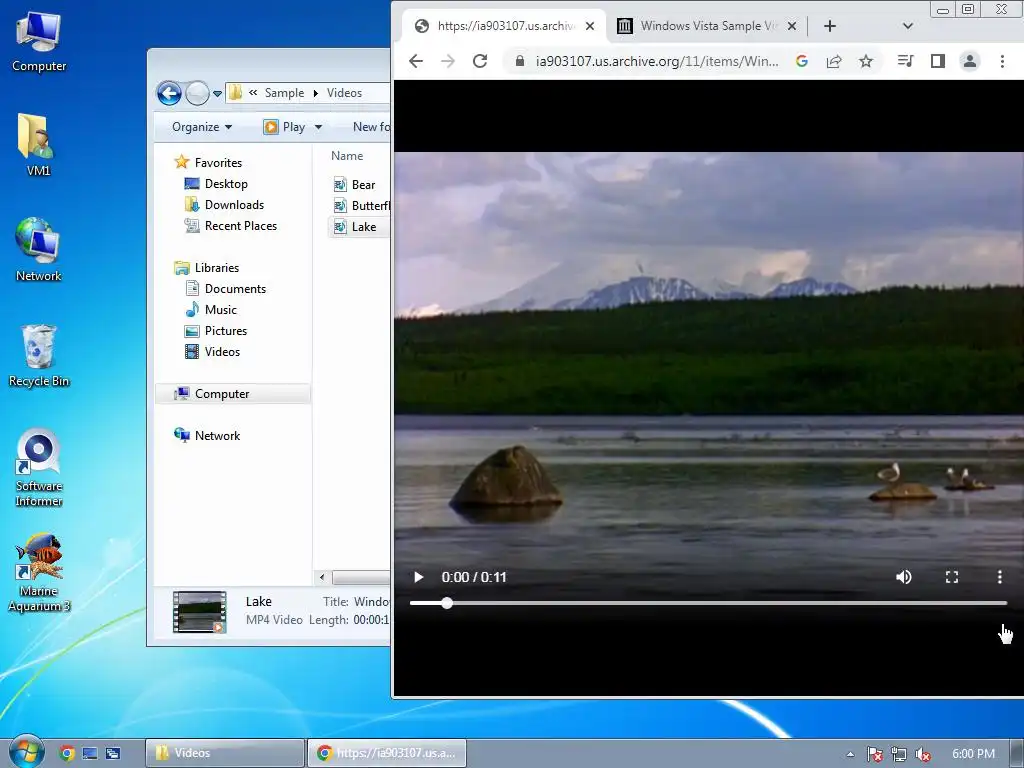Select Recent Places under Favorites
The image size is (1024, 768).
click(x=231, y=225)
